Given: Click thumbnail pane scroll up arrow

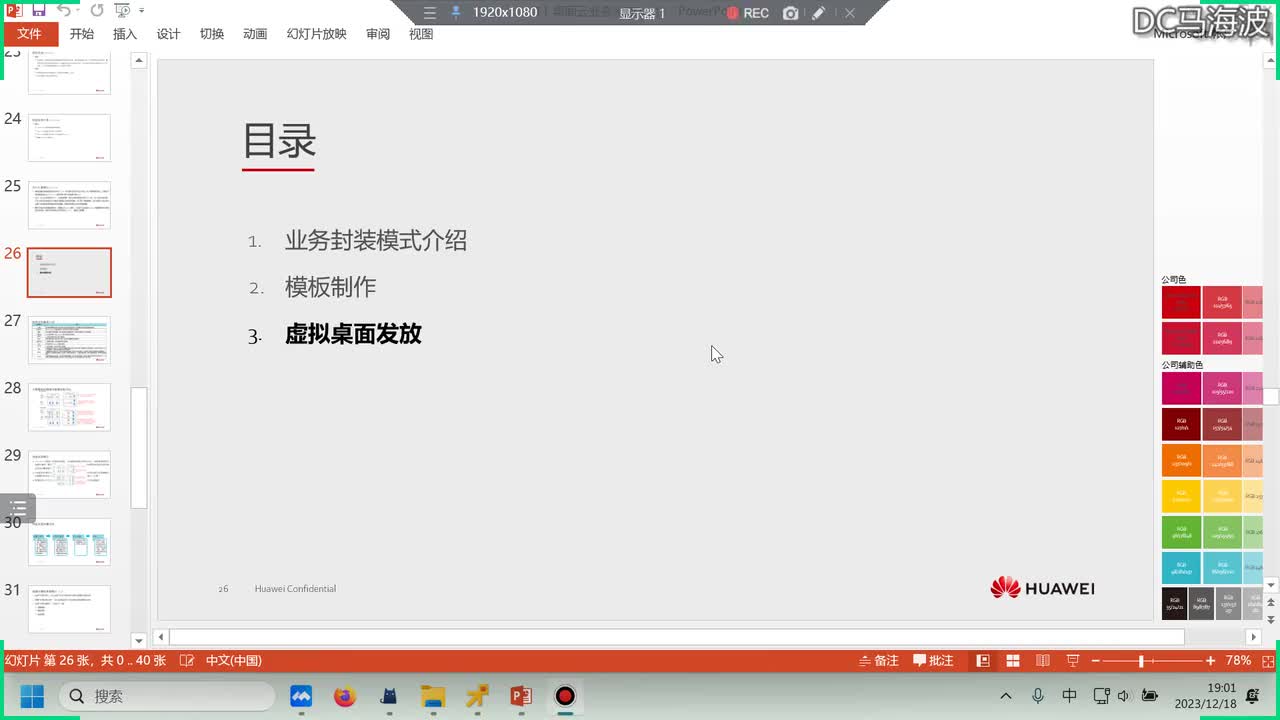Looking at the screenshot, I should pos(139,61).
